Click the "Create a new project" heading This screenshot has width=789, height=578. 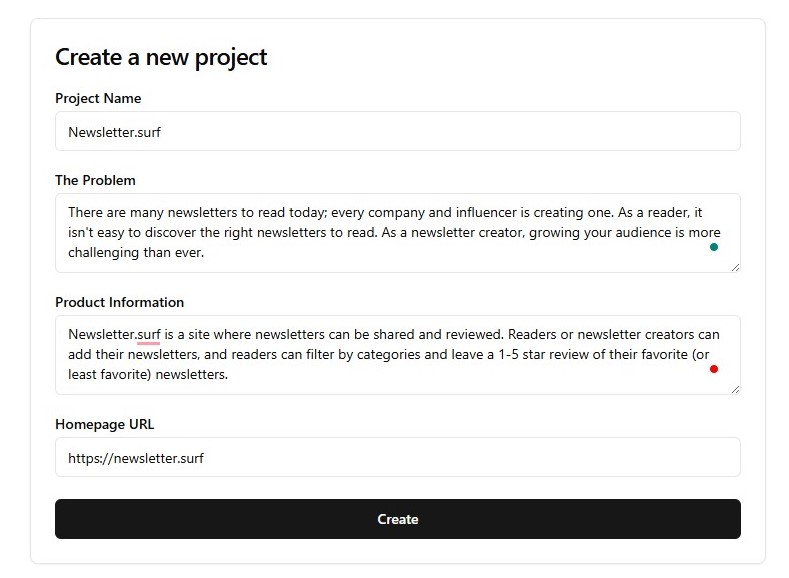point(161,57)
